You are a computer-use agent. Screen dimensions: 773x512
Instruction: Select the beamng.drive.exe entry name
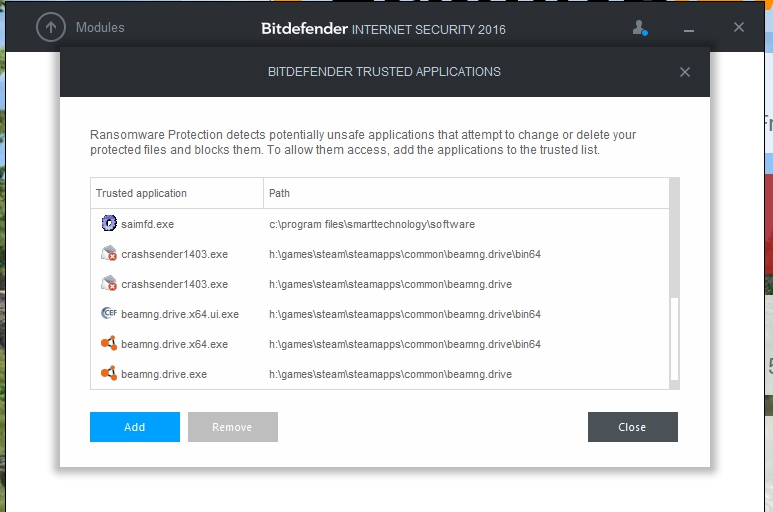coord(164,374)
